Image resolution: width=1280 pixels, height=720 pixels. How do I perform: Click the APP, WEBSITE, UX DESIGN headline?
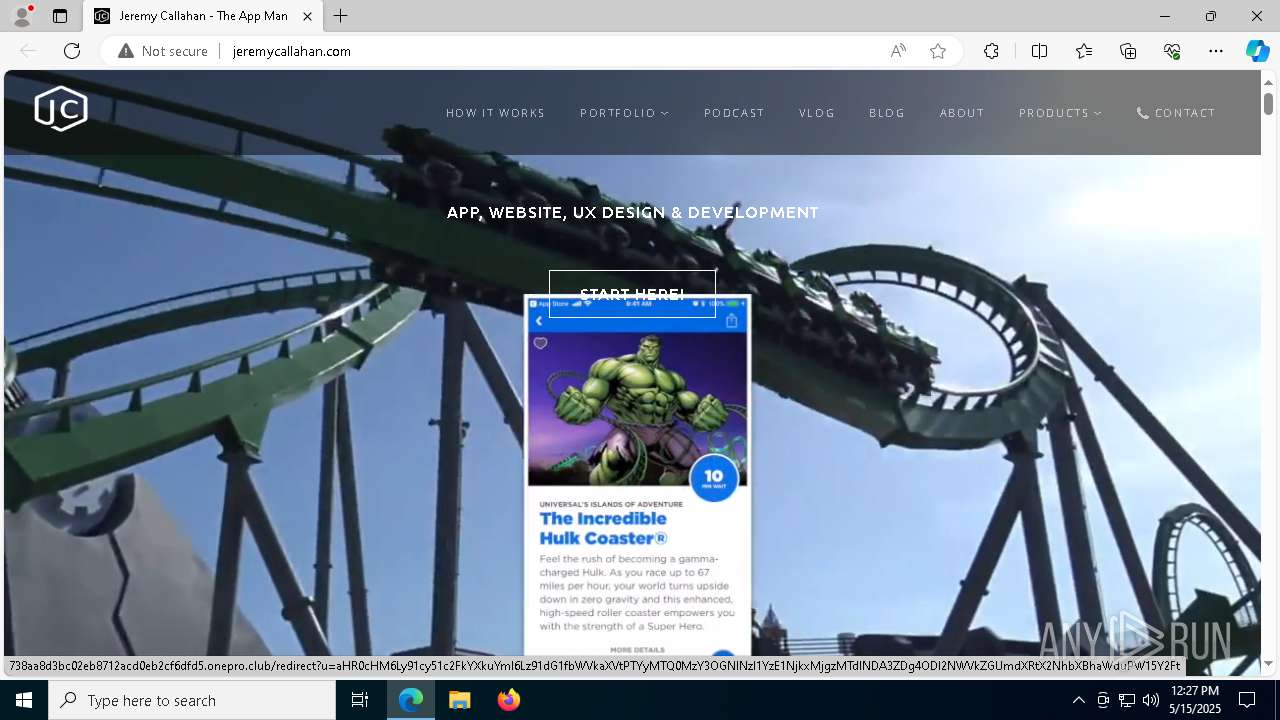coord(633,213)
